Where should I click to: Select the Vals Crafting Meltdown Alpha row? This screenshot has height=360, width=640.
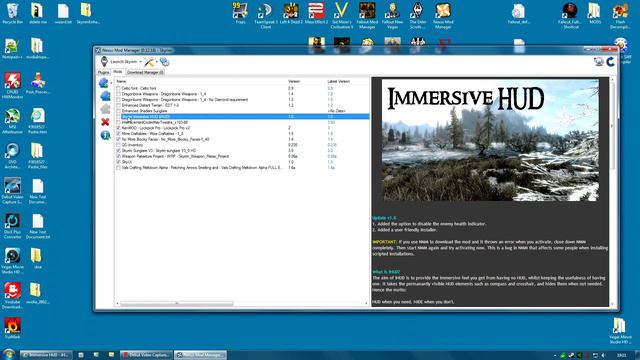[x=242, y=168]
